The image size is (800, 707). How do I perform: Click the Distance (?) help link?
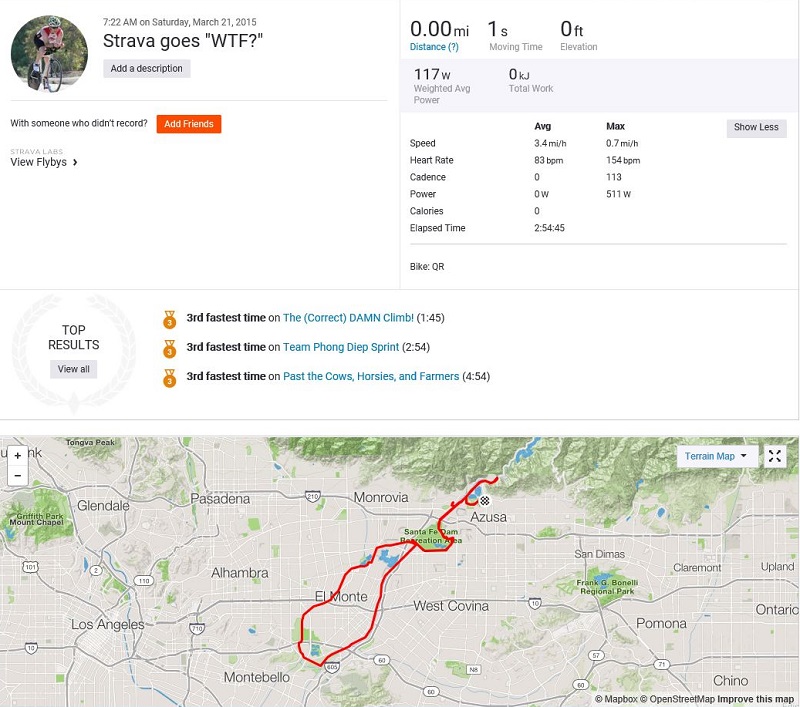tap(435, 47)
